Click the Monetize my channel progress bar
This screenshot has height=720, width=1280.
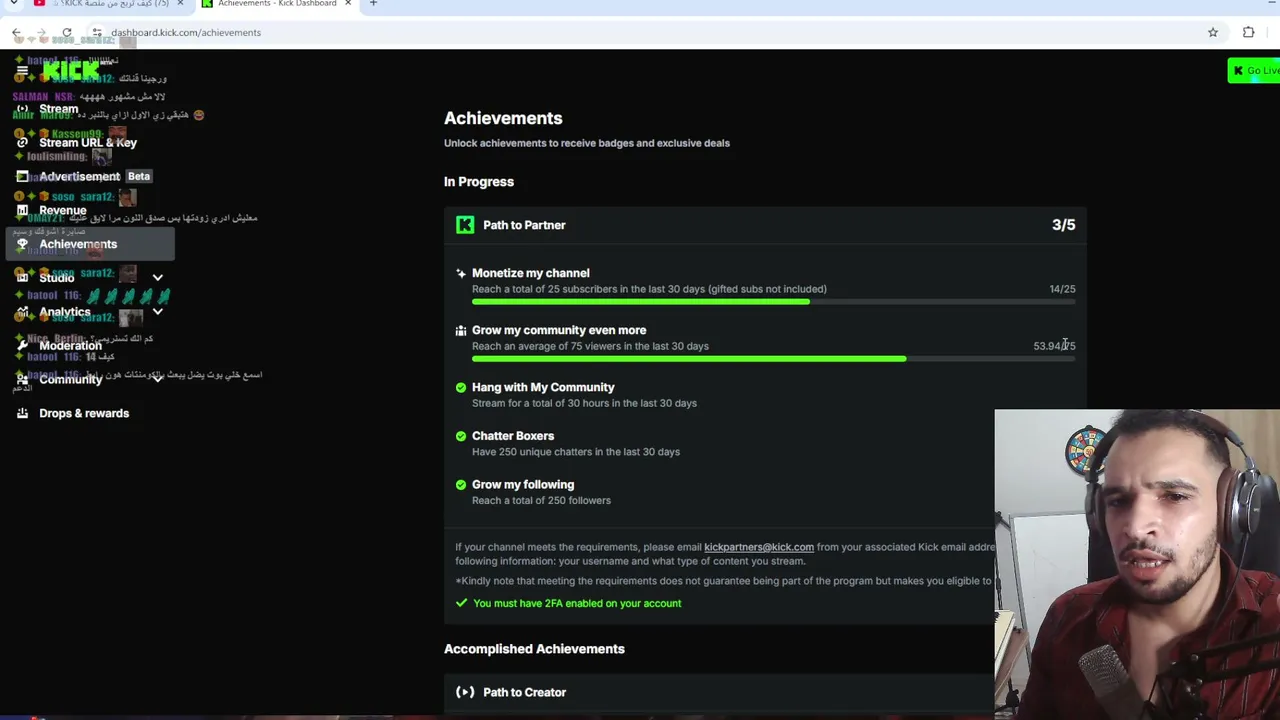click(774, 302)
